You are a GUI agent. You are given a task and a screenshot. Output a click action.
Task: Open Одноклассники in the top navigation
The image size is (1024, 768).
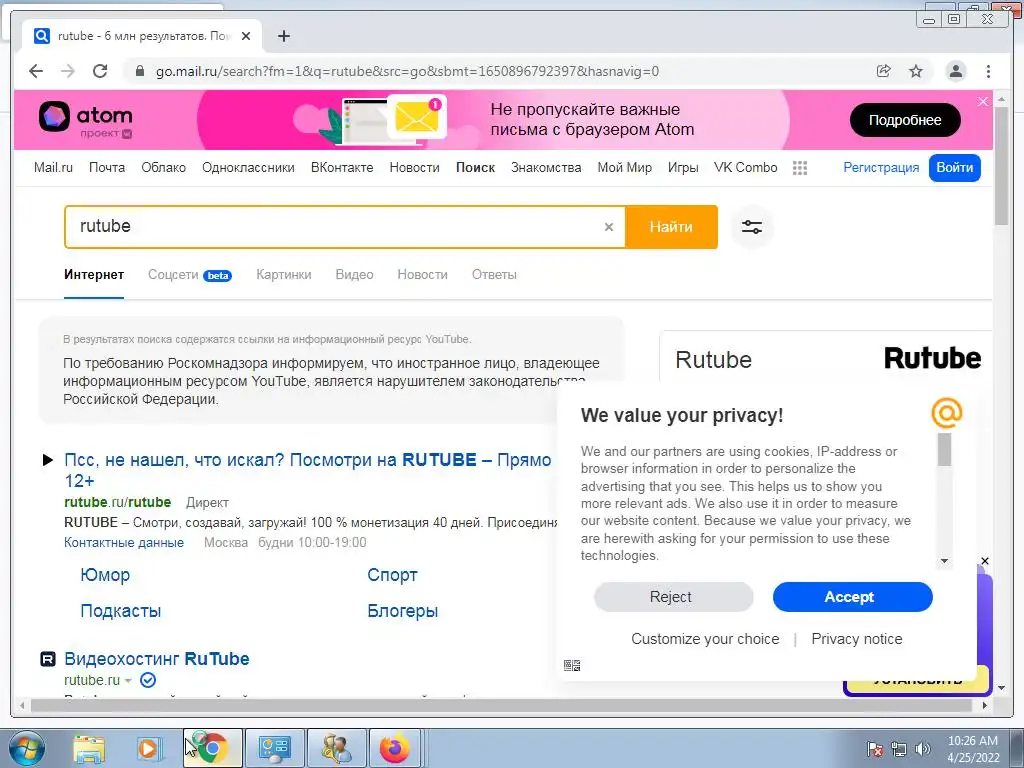(x=248, y=168)
